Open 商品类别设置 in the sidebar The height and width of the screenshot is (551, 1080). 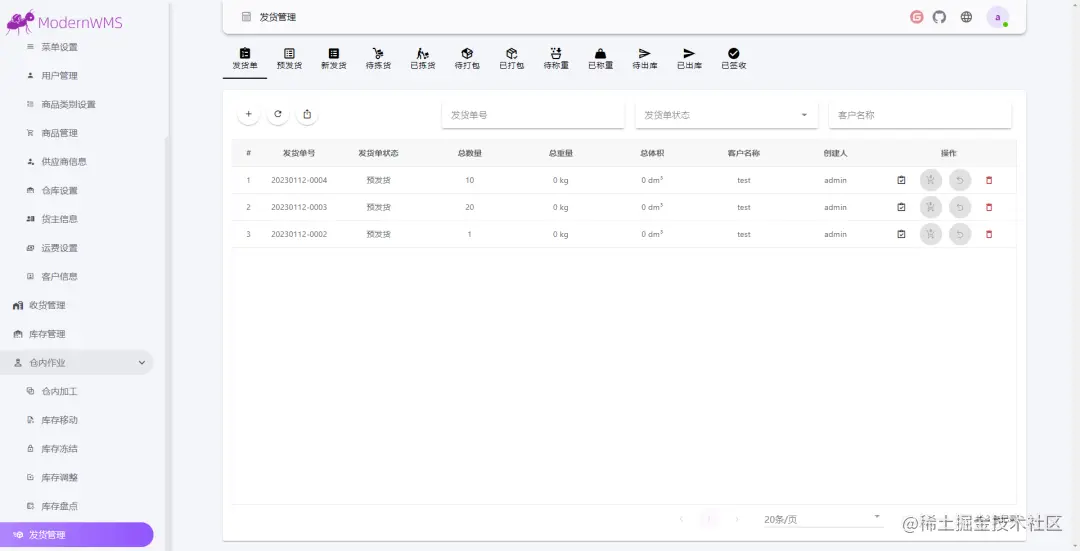tap(68, 105)
